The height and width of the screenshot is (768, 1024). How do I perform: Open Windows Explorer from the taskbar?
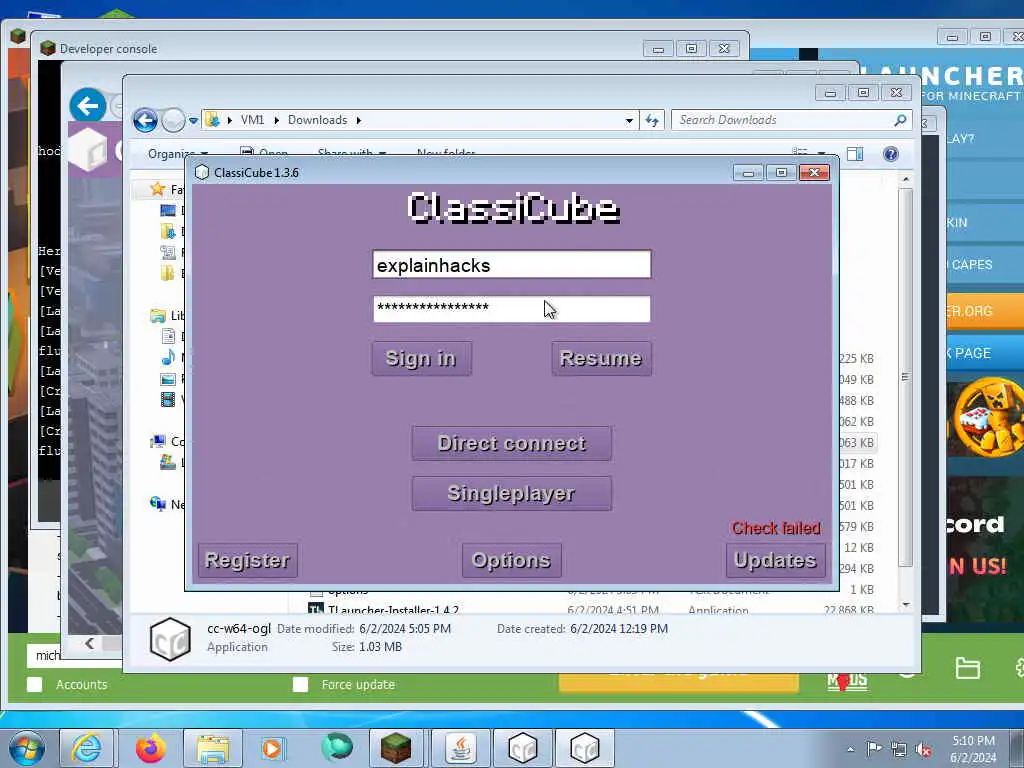[x=213, y=748]
